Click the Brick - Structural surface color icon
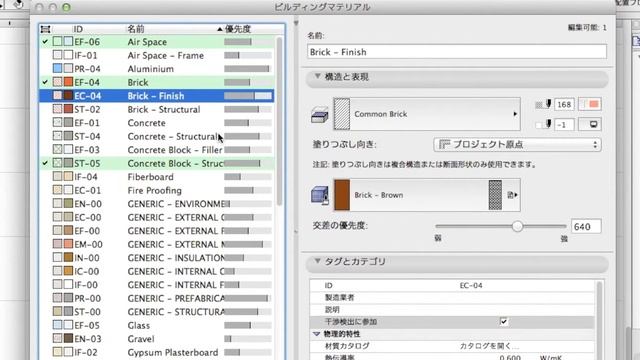Image resolution: width=640 pixels, height=360 pixels. 68,109
